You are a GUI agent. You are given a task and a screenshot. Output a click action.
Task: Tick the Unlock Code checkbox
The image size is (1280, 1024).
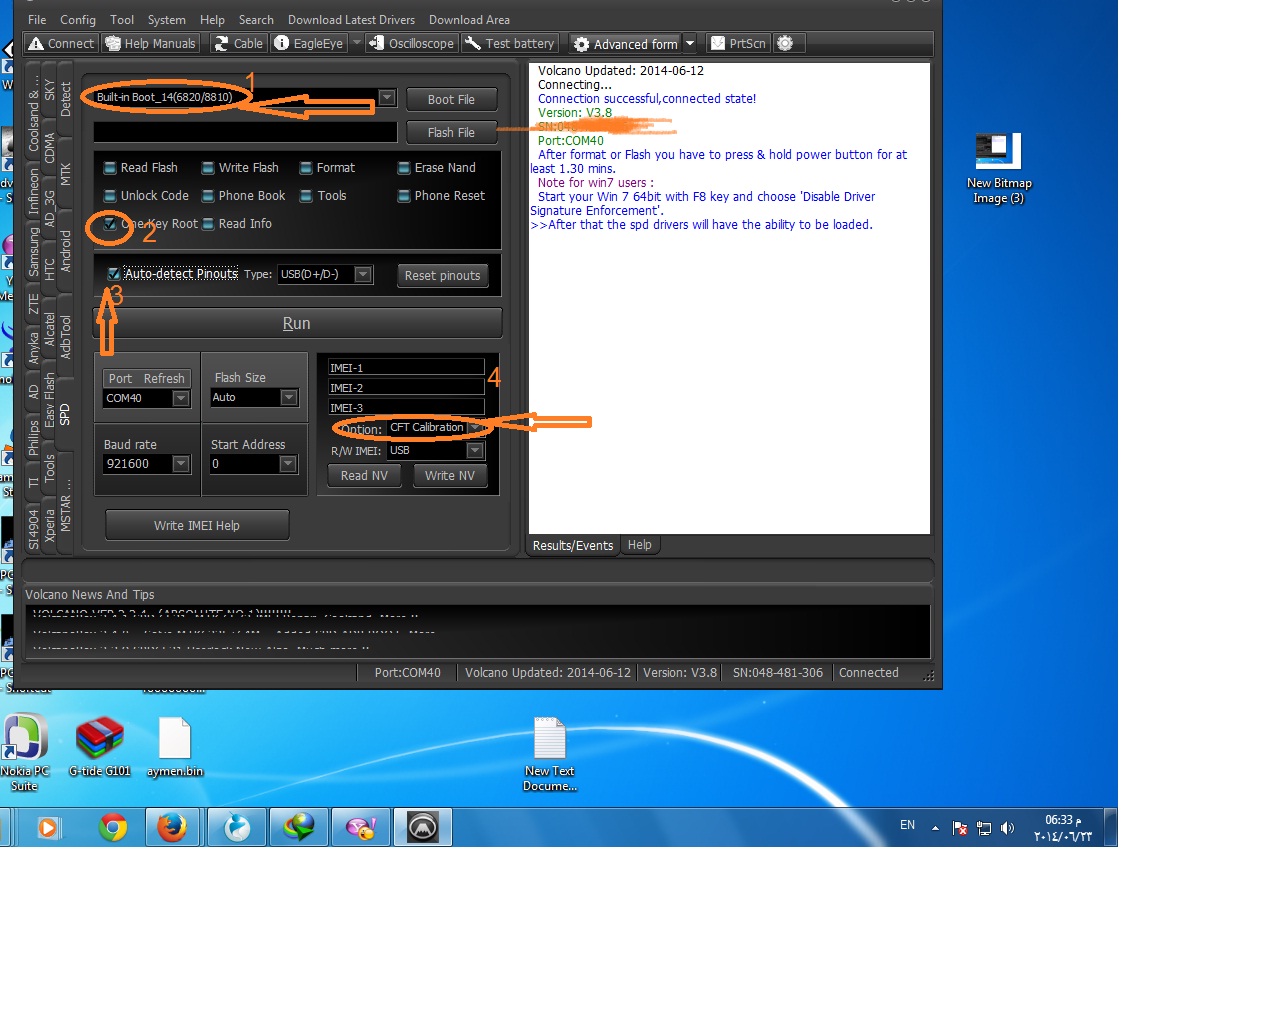coord(110,196)
